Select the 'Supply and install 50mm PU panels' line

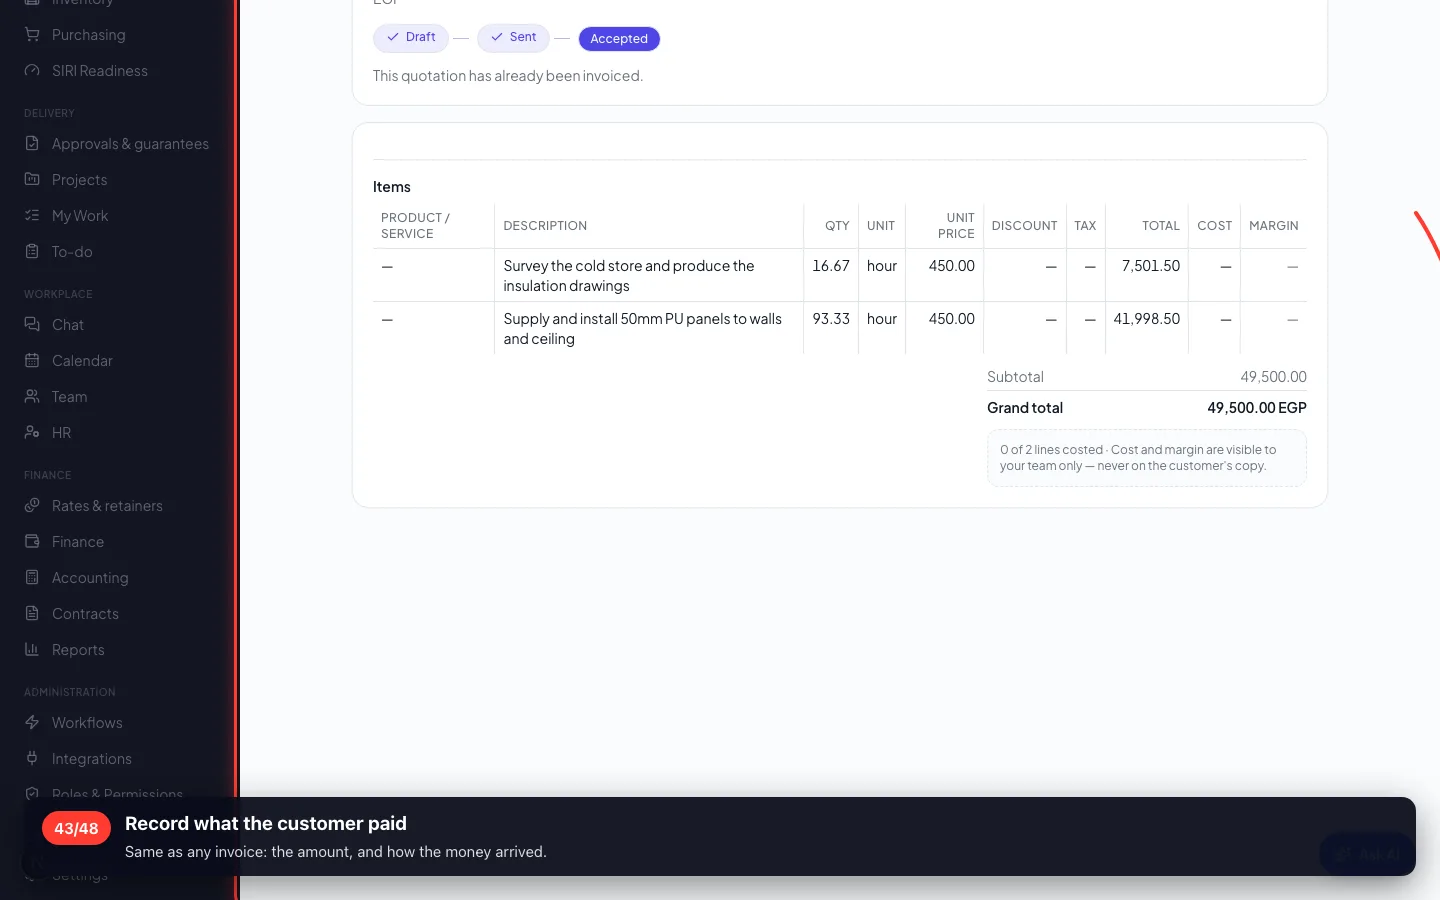(x=643, y=329)
